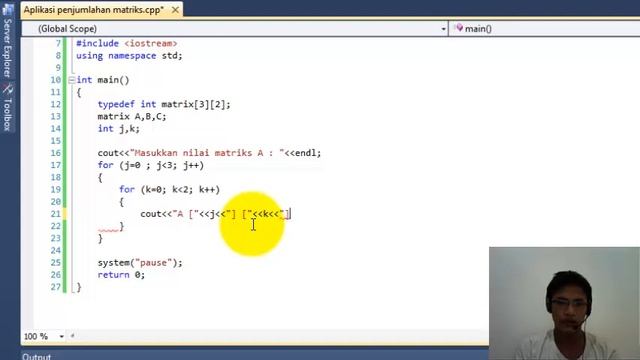640x360 pixels.
Task: Select the Aplikasi penjumlahan matriks.cpp tab
Action: click(x=94, y=9)
